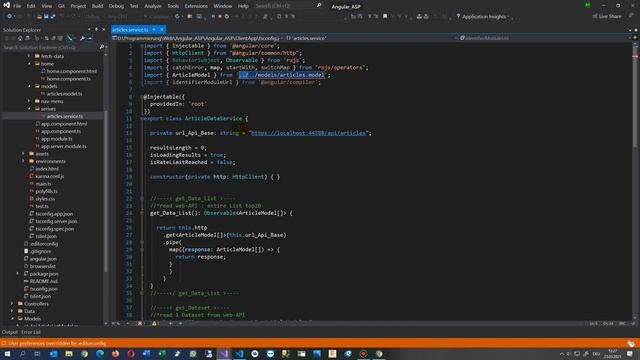This screenshot has height=360, width=640.
Task: Click the Live Share button
Action: pos(607,16)
